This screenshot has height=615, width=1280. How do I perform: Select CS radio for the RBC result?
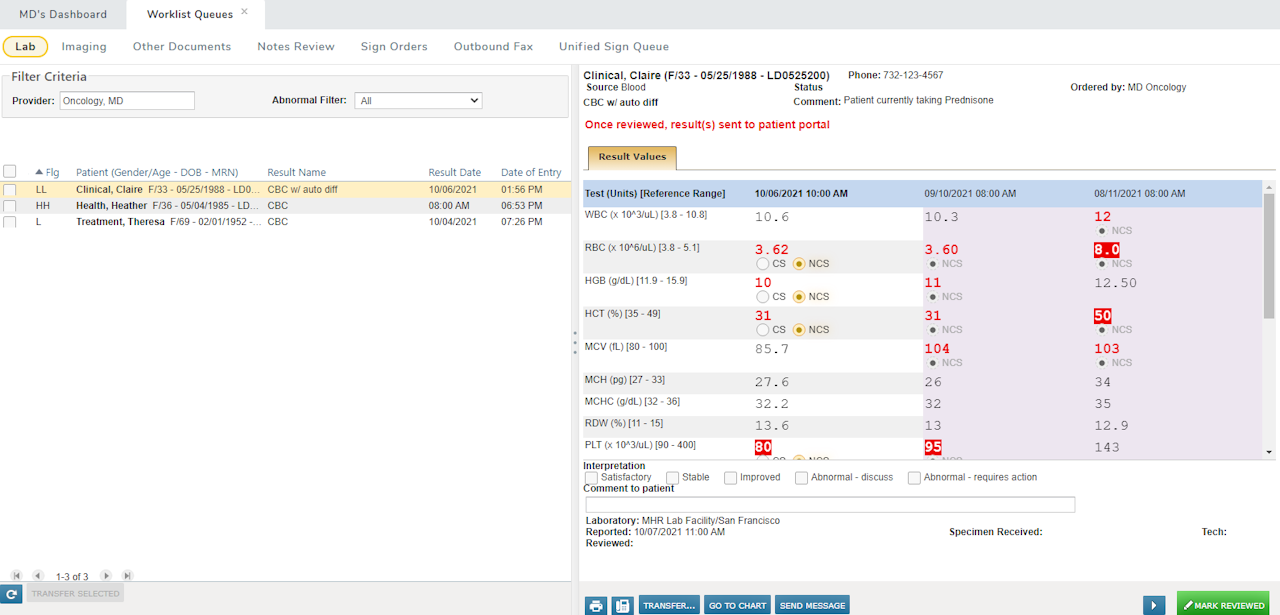[763, 264]
